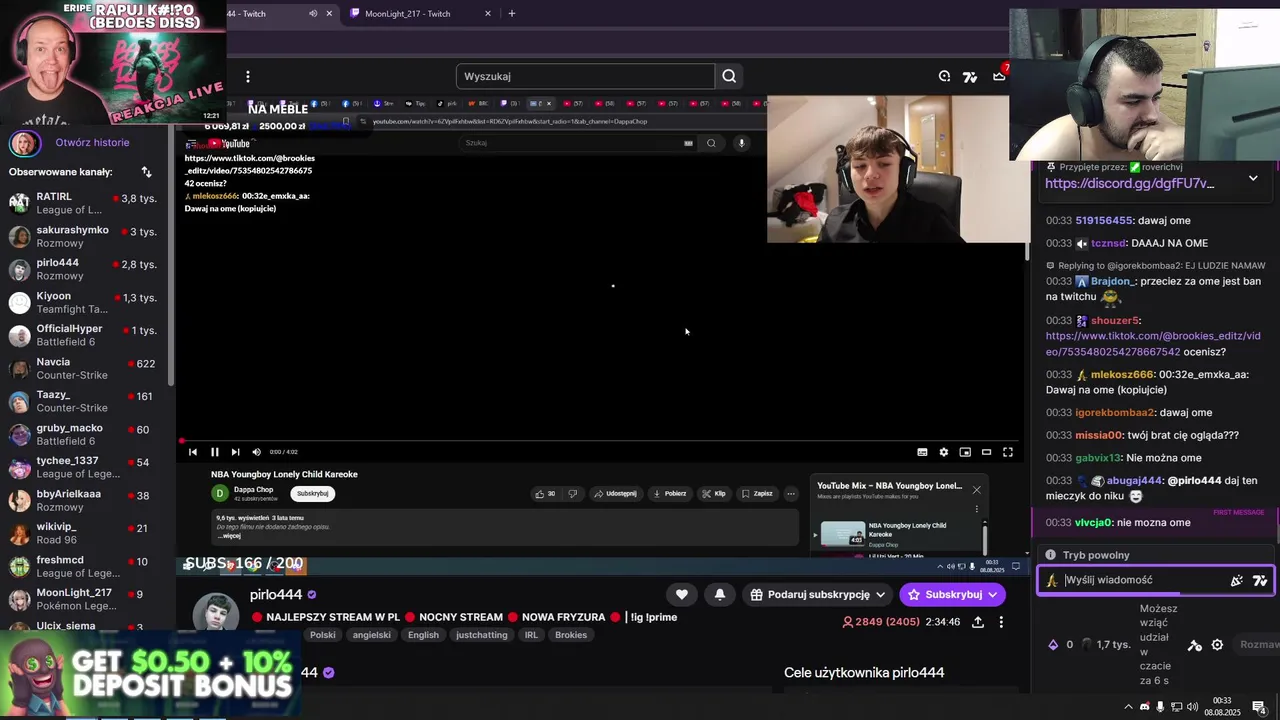Screen dimensions: 1280x720
Task: Open three-dot menu beside stream share icon
Action: (1001, 622)
